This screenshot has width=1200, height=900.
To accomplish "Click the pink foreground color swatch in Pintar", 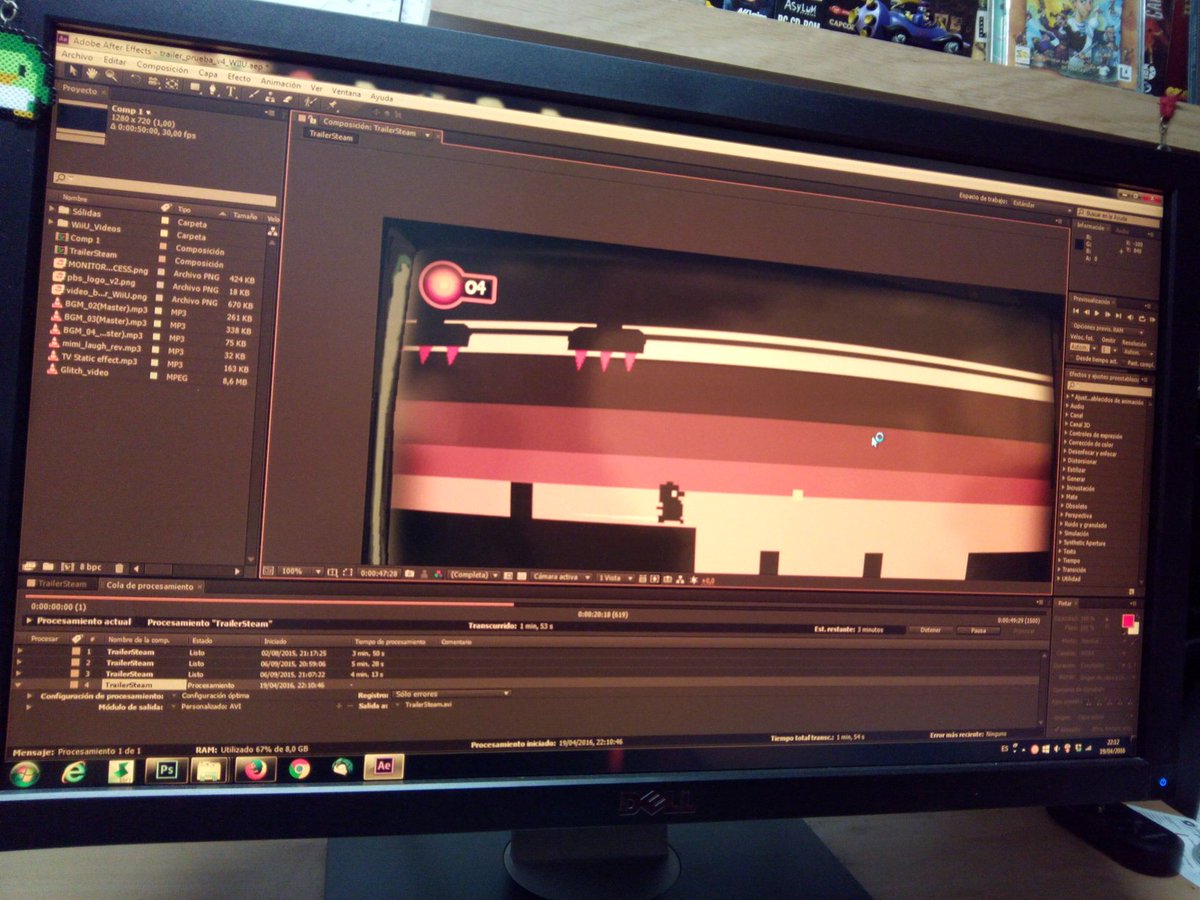I will 1128,621.
